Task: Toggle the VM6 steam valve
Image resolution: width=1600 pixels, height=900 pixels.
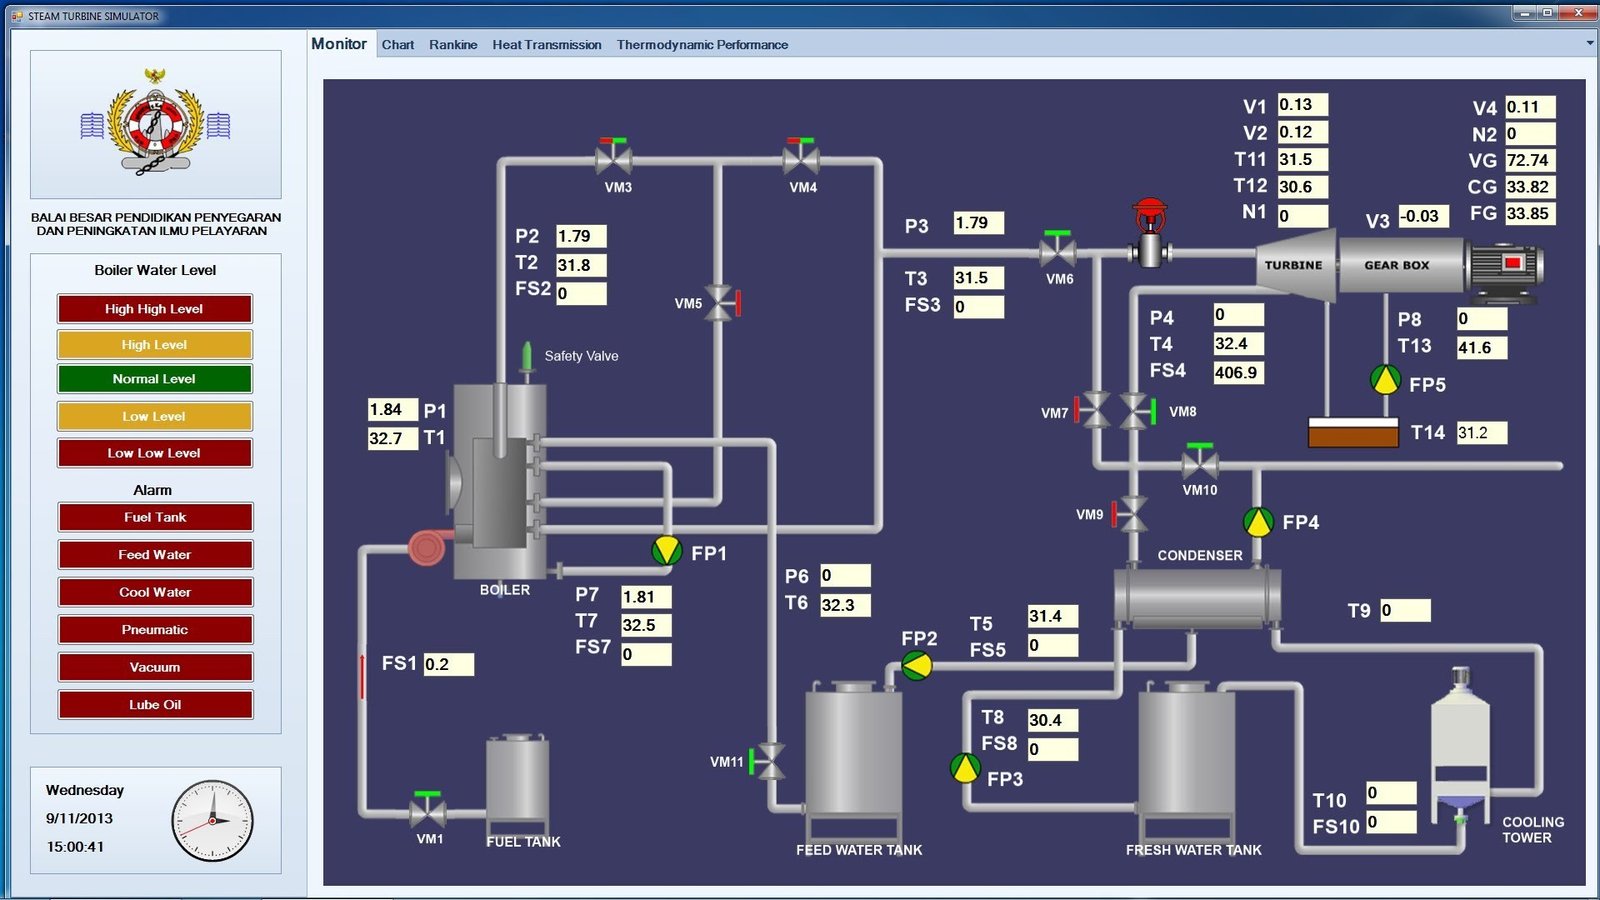Action: click(x=1058, y=249)
